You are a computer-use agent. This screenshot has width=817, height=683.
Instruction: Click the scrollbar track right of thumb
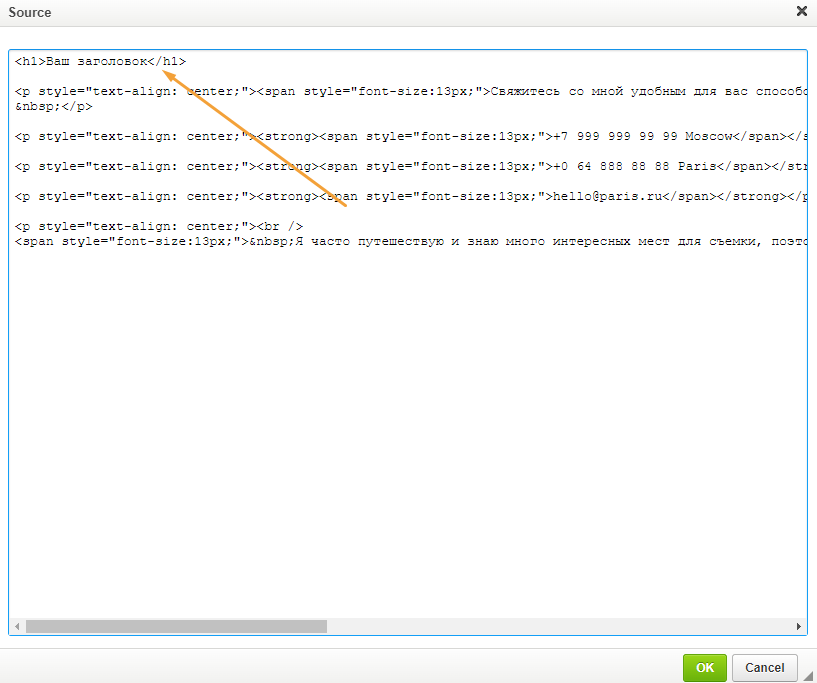tap(559, 626)
